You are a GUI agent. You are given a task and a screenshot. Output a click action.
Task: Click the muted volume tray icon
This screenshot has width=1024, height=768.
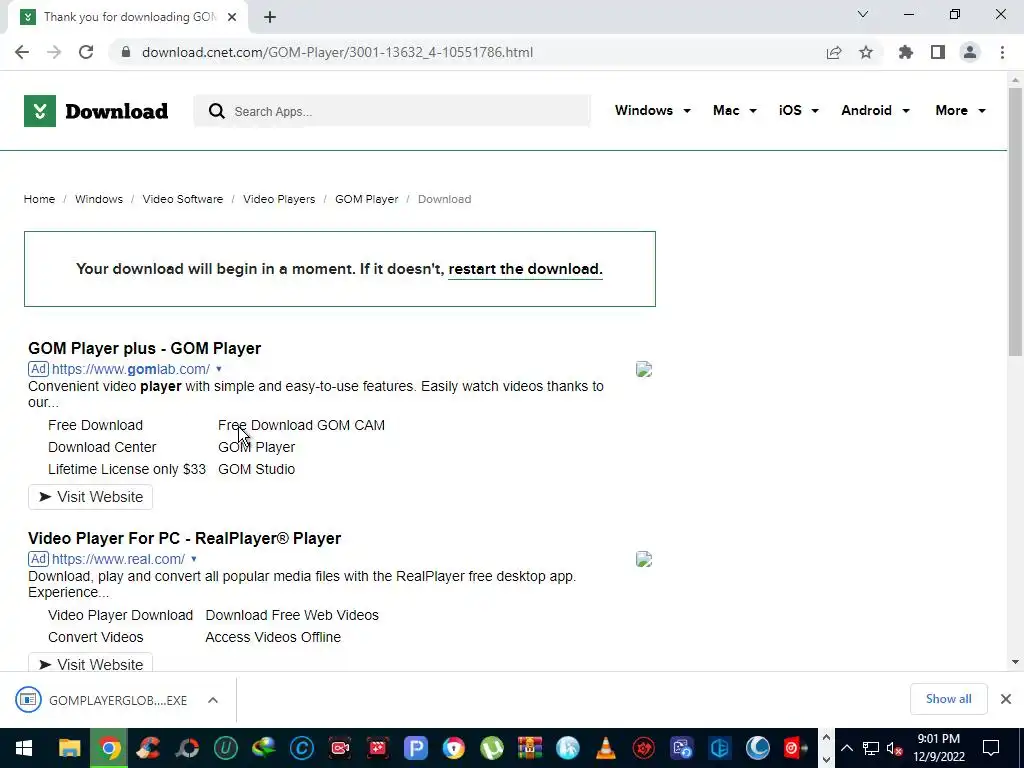point(895,748)
